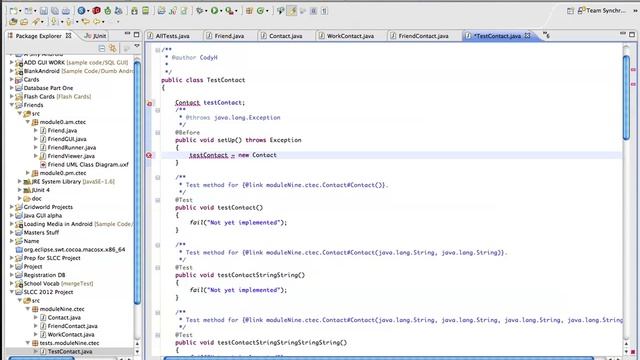Toggle Mark Occurrences highlighted toolbar button

292,11
